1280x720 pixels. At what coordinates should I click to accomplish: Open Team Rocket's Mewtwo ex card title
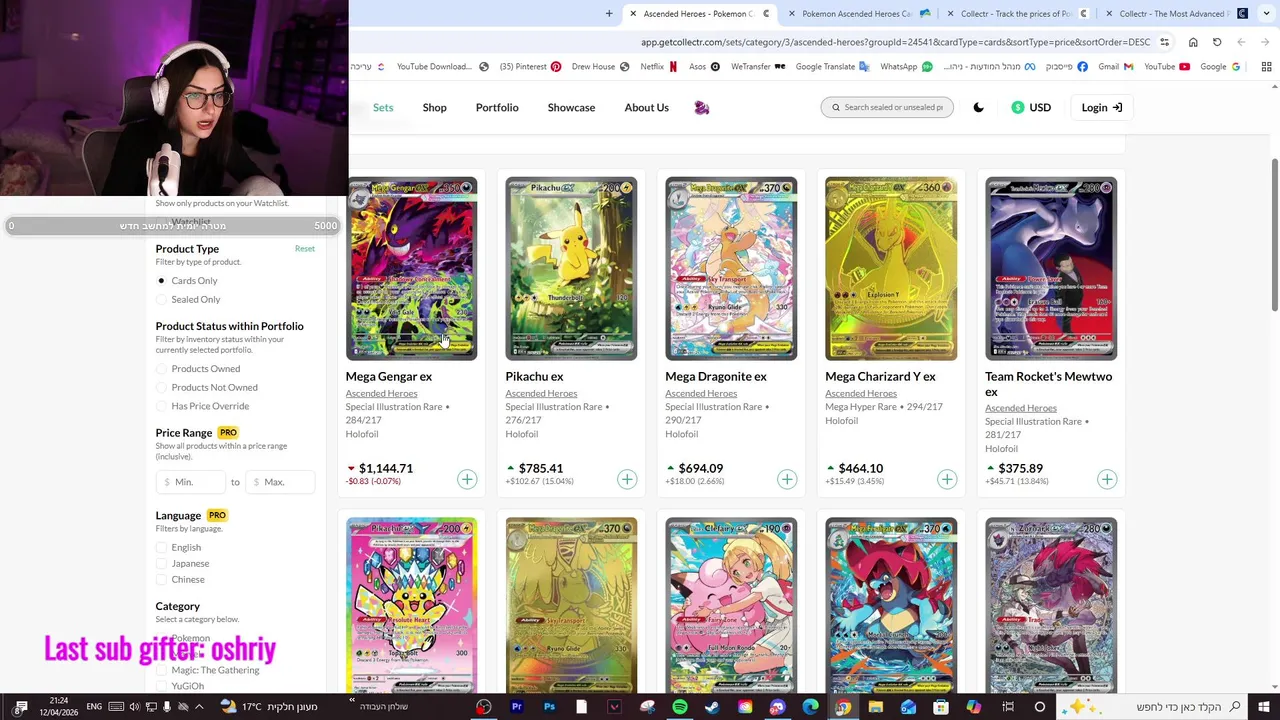1048,383
